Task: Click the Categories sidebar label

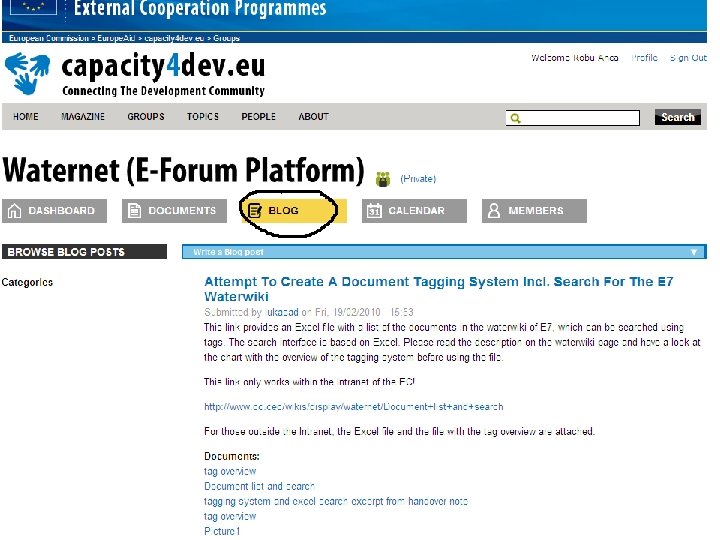Action: (x=27, y=282)
